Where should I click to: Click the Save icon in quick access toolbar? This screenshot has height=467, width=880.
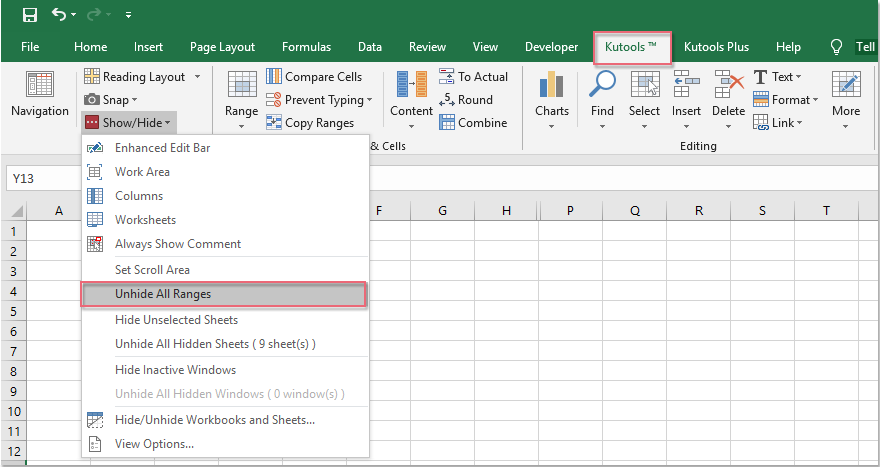[30, 15]
